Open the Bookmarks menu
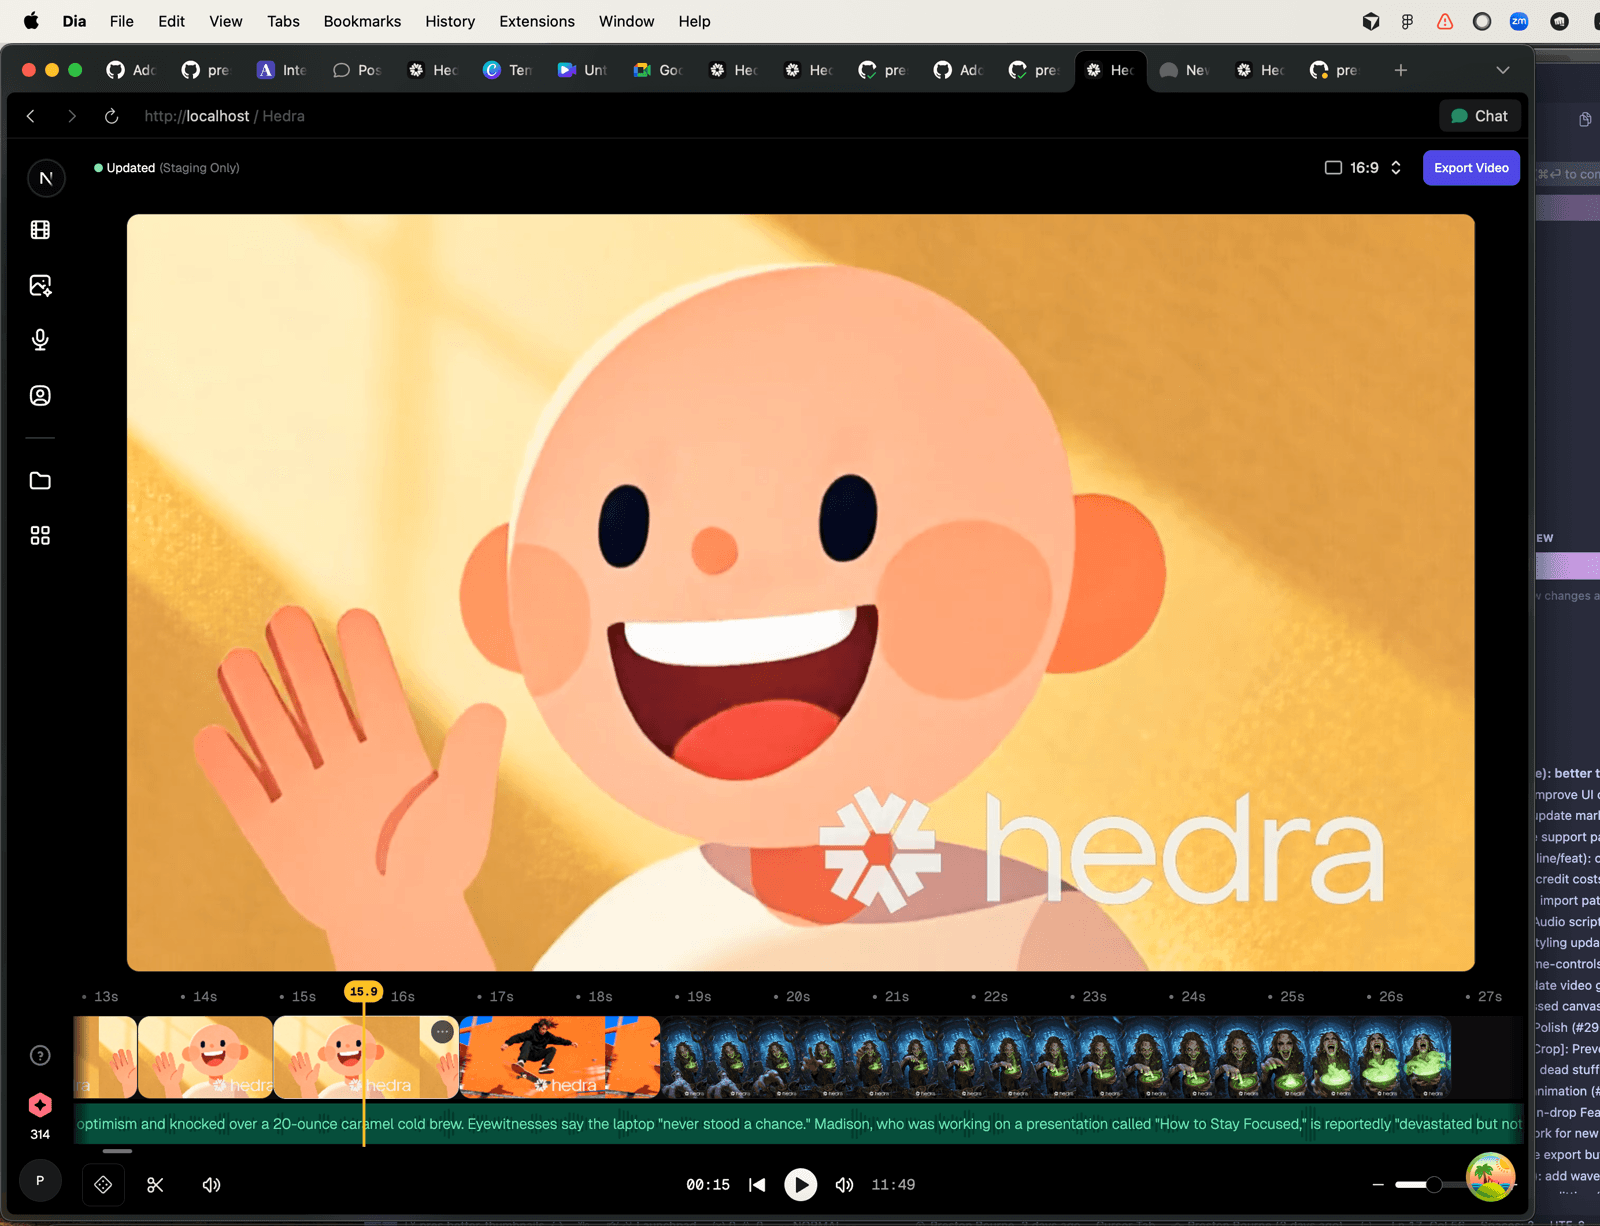The height and width of the screenshot is (1226, 1600). pyautogui.click(x=362, y=21)
